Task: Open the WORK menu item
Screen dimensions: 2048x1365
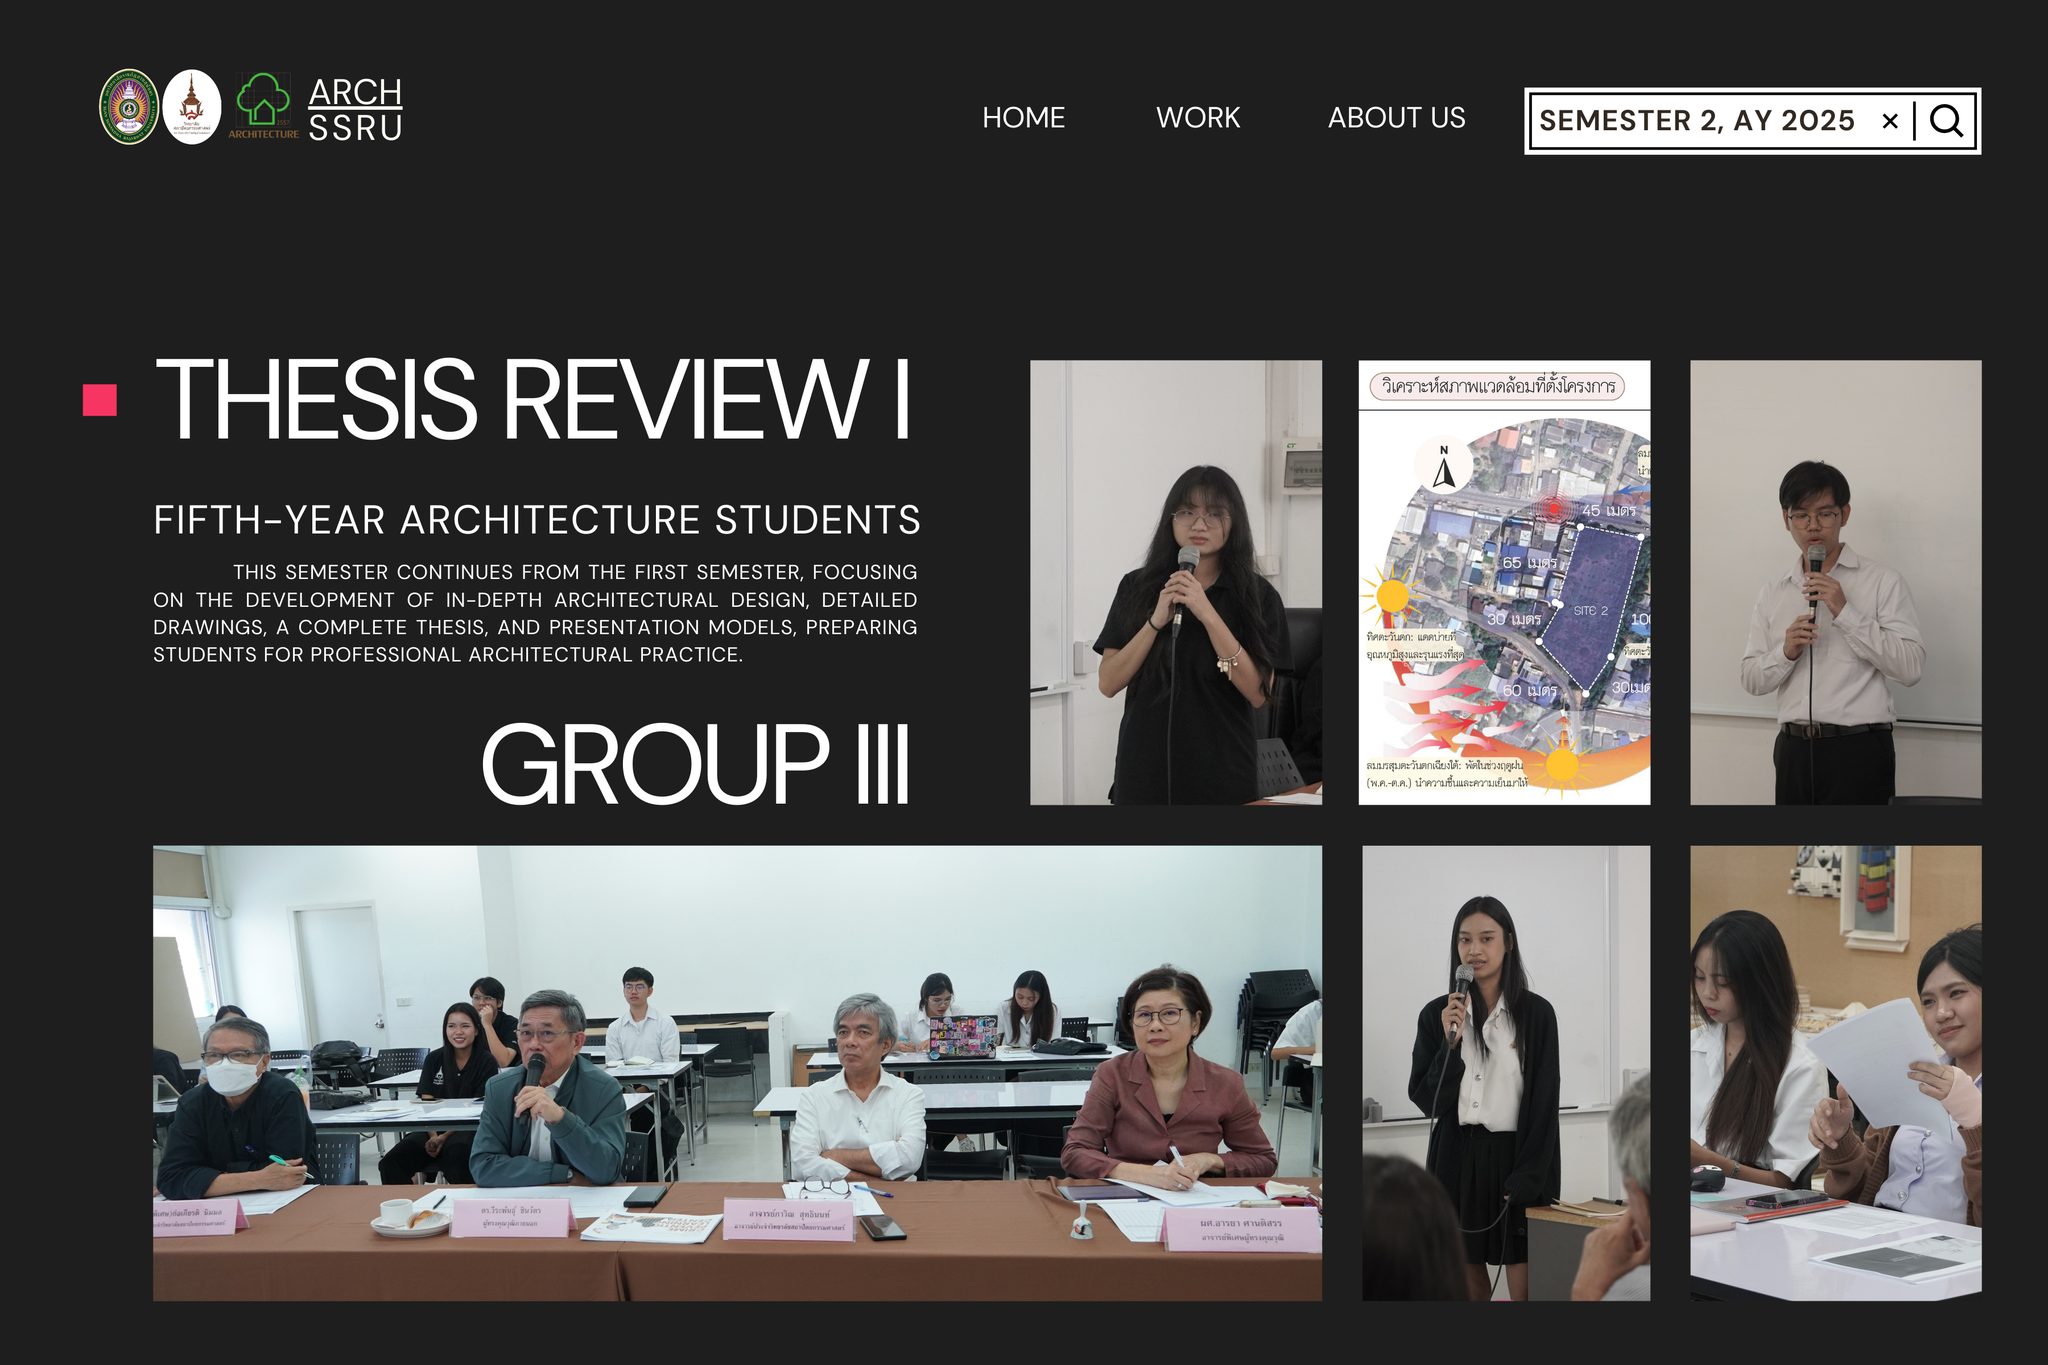Action: 1197,118
